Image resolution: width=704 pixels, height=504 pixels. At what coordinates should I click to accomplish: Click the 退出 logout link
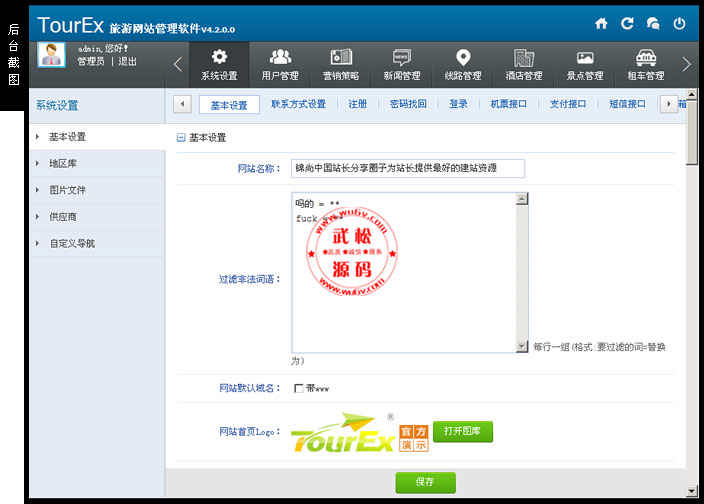(128, 61)
